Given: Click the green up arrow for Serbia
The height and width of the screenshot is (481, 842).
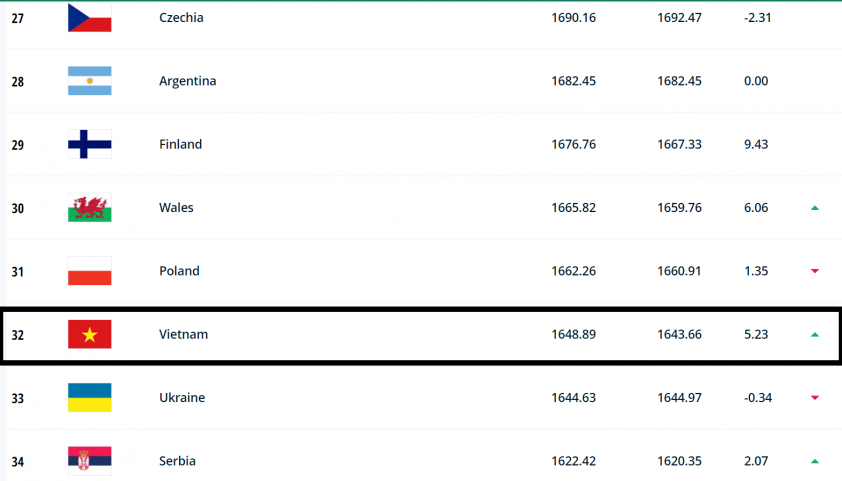Looking at the screenshot, I should [x=815, y=461].
